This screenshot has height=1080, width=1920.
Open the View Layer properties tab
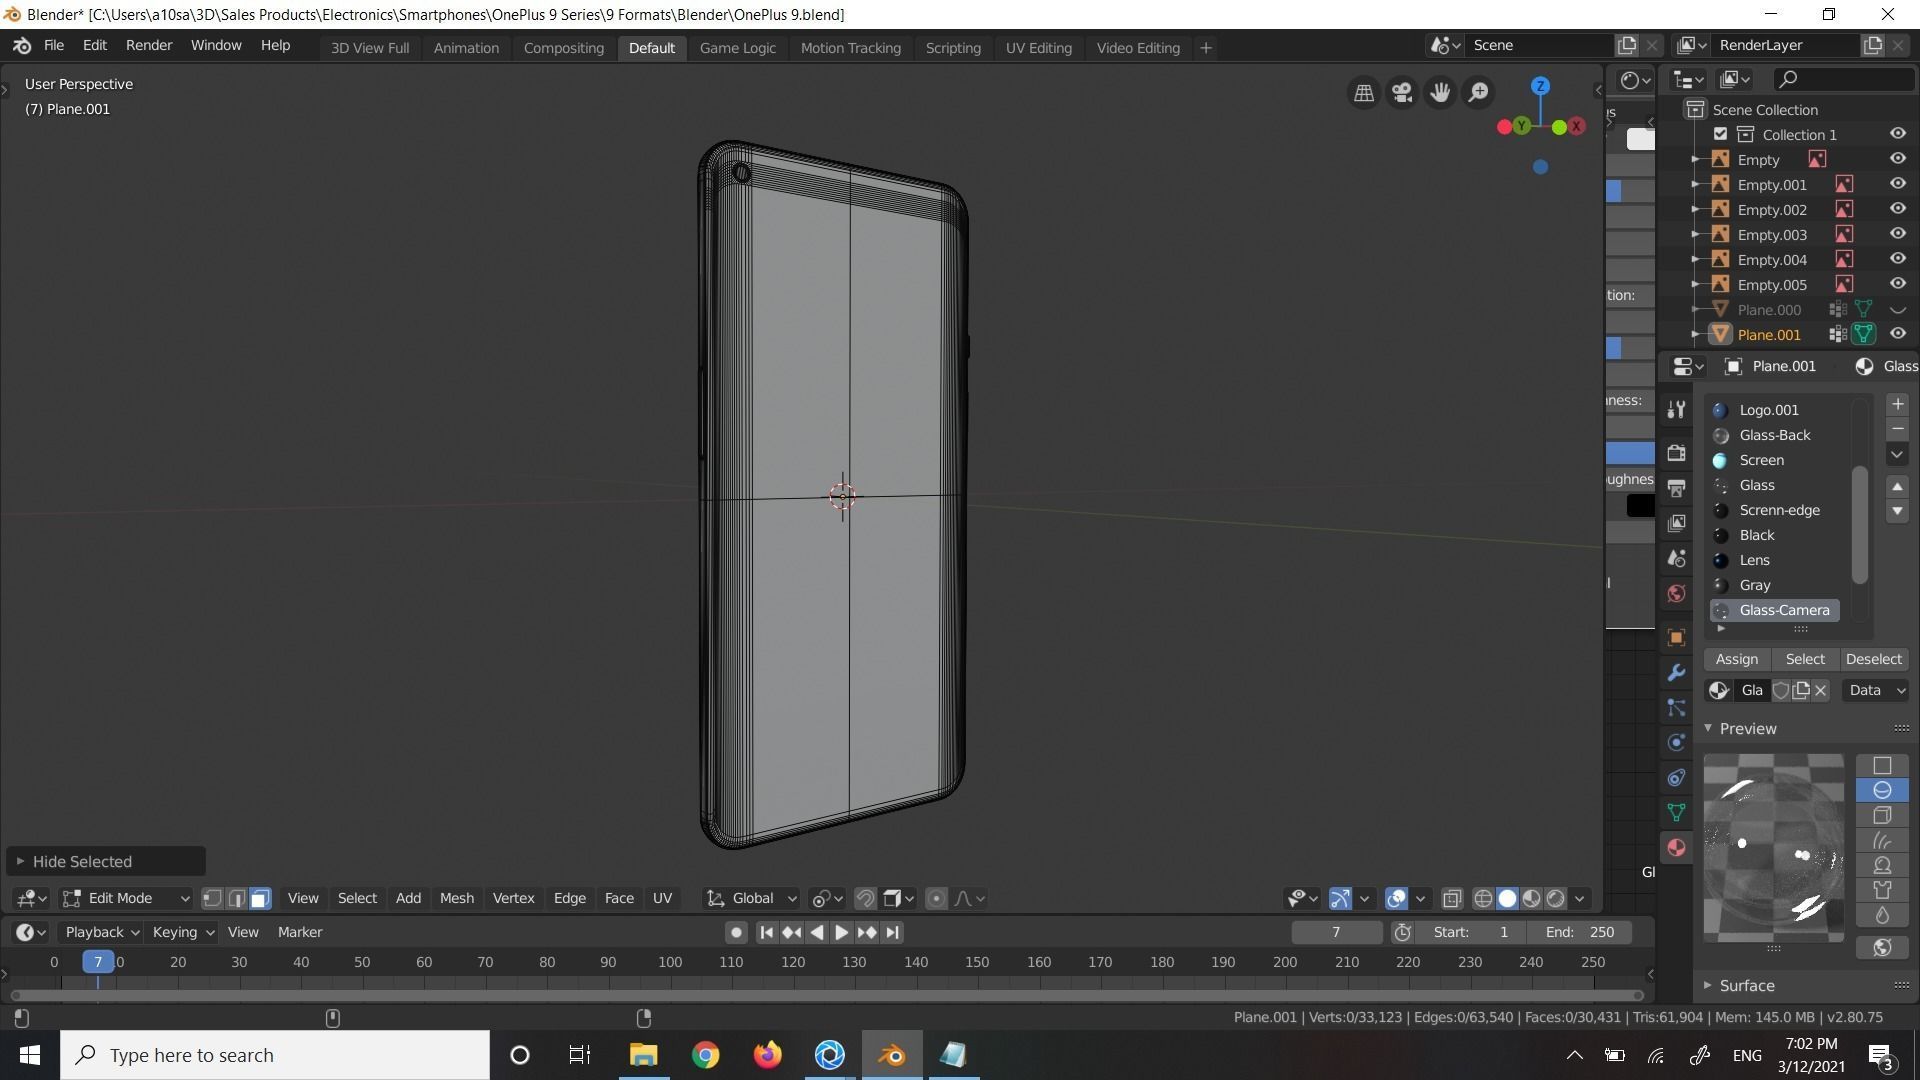coord(1677,523)
